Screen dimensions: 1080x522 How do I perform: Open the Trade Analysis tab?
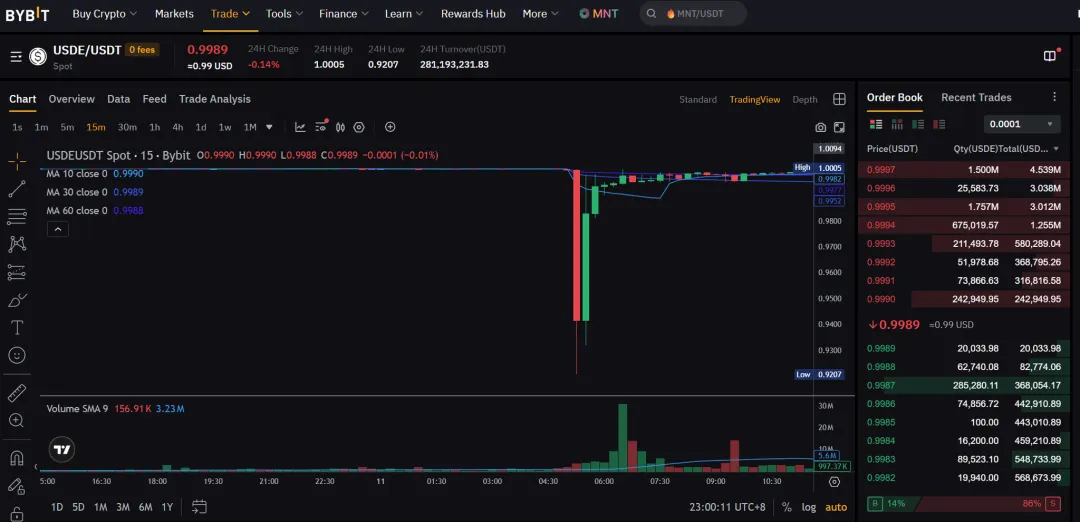(x=215, y=99)
